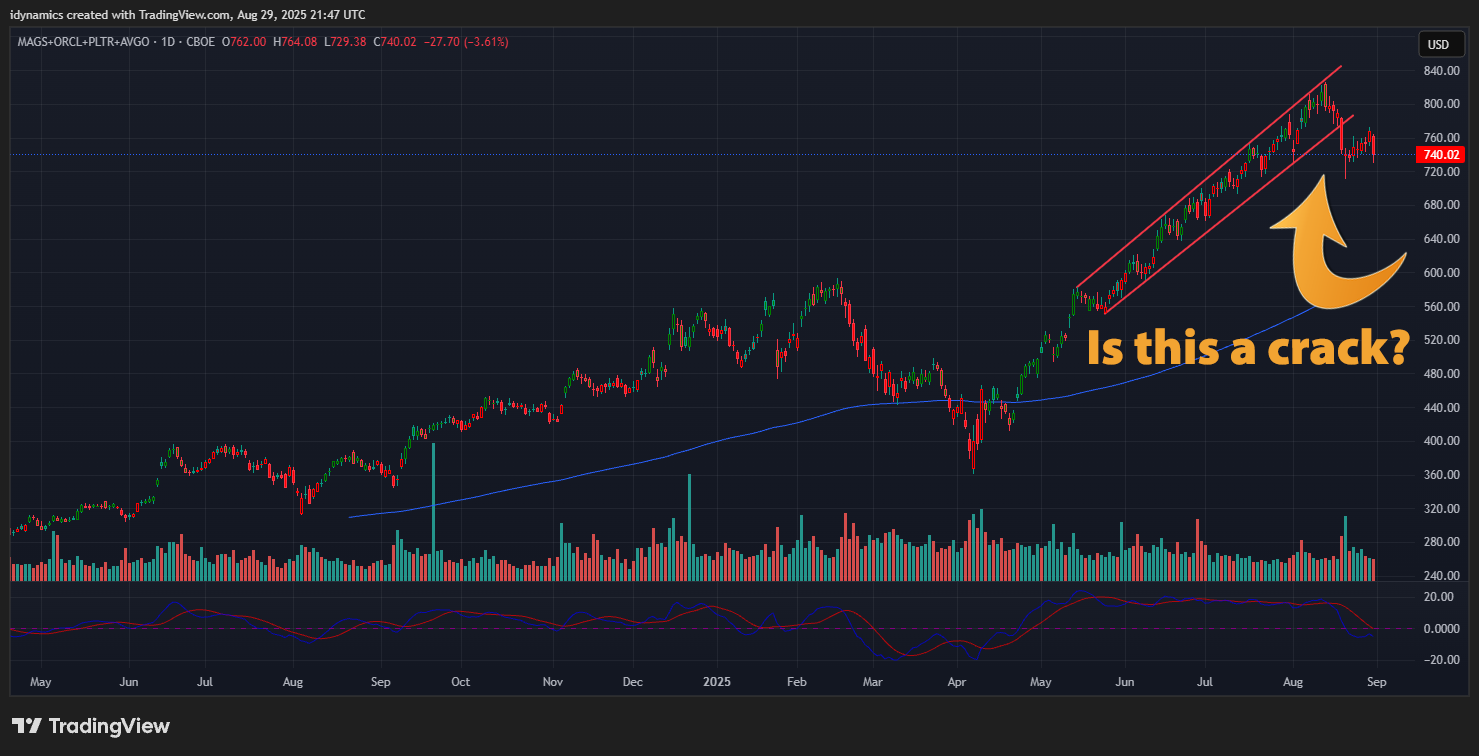The image size is (1479, 756).
Task: Click the 720.00 price axis label
Action: pos(1440,172)
